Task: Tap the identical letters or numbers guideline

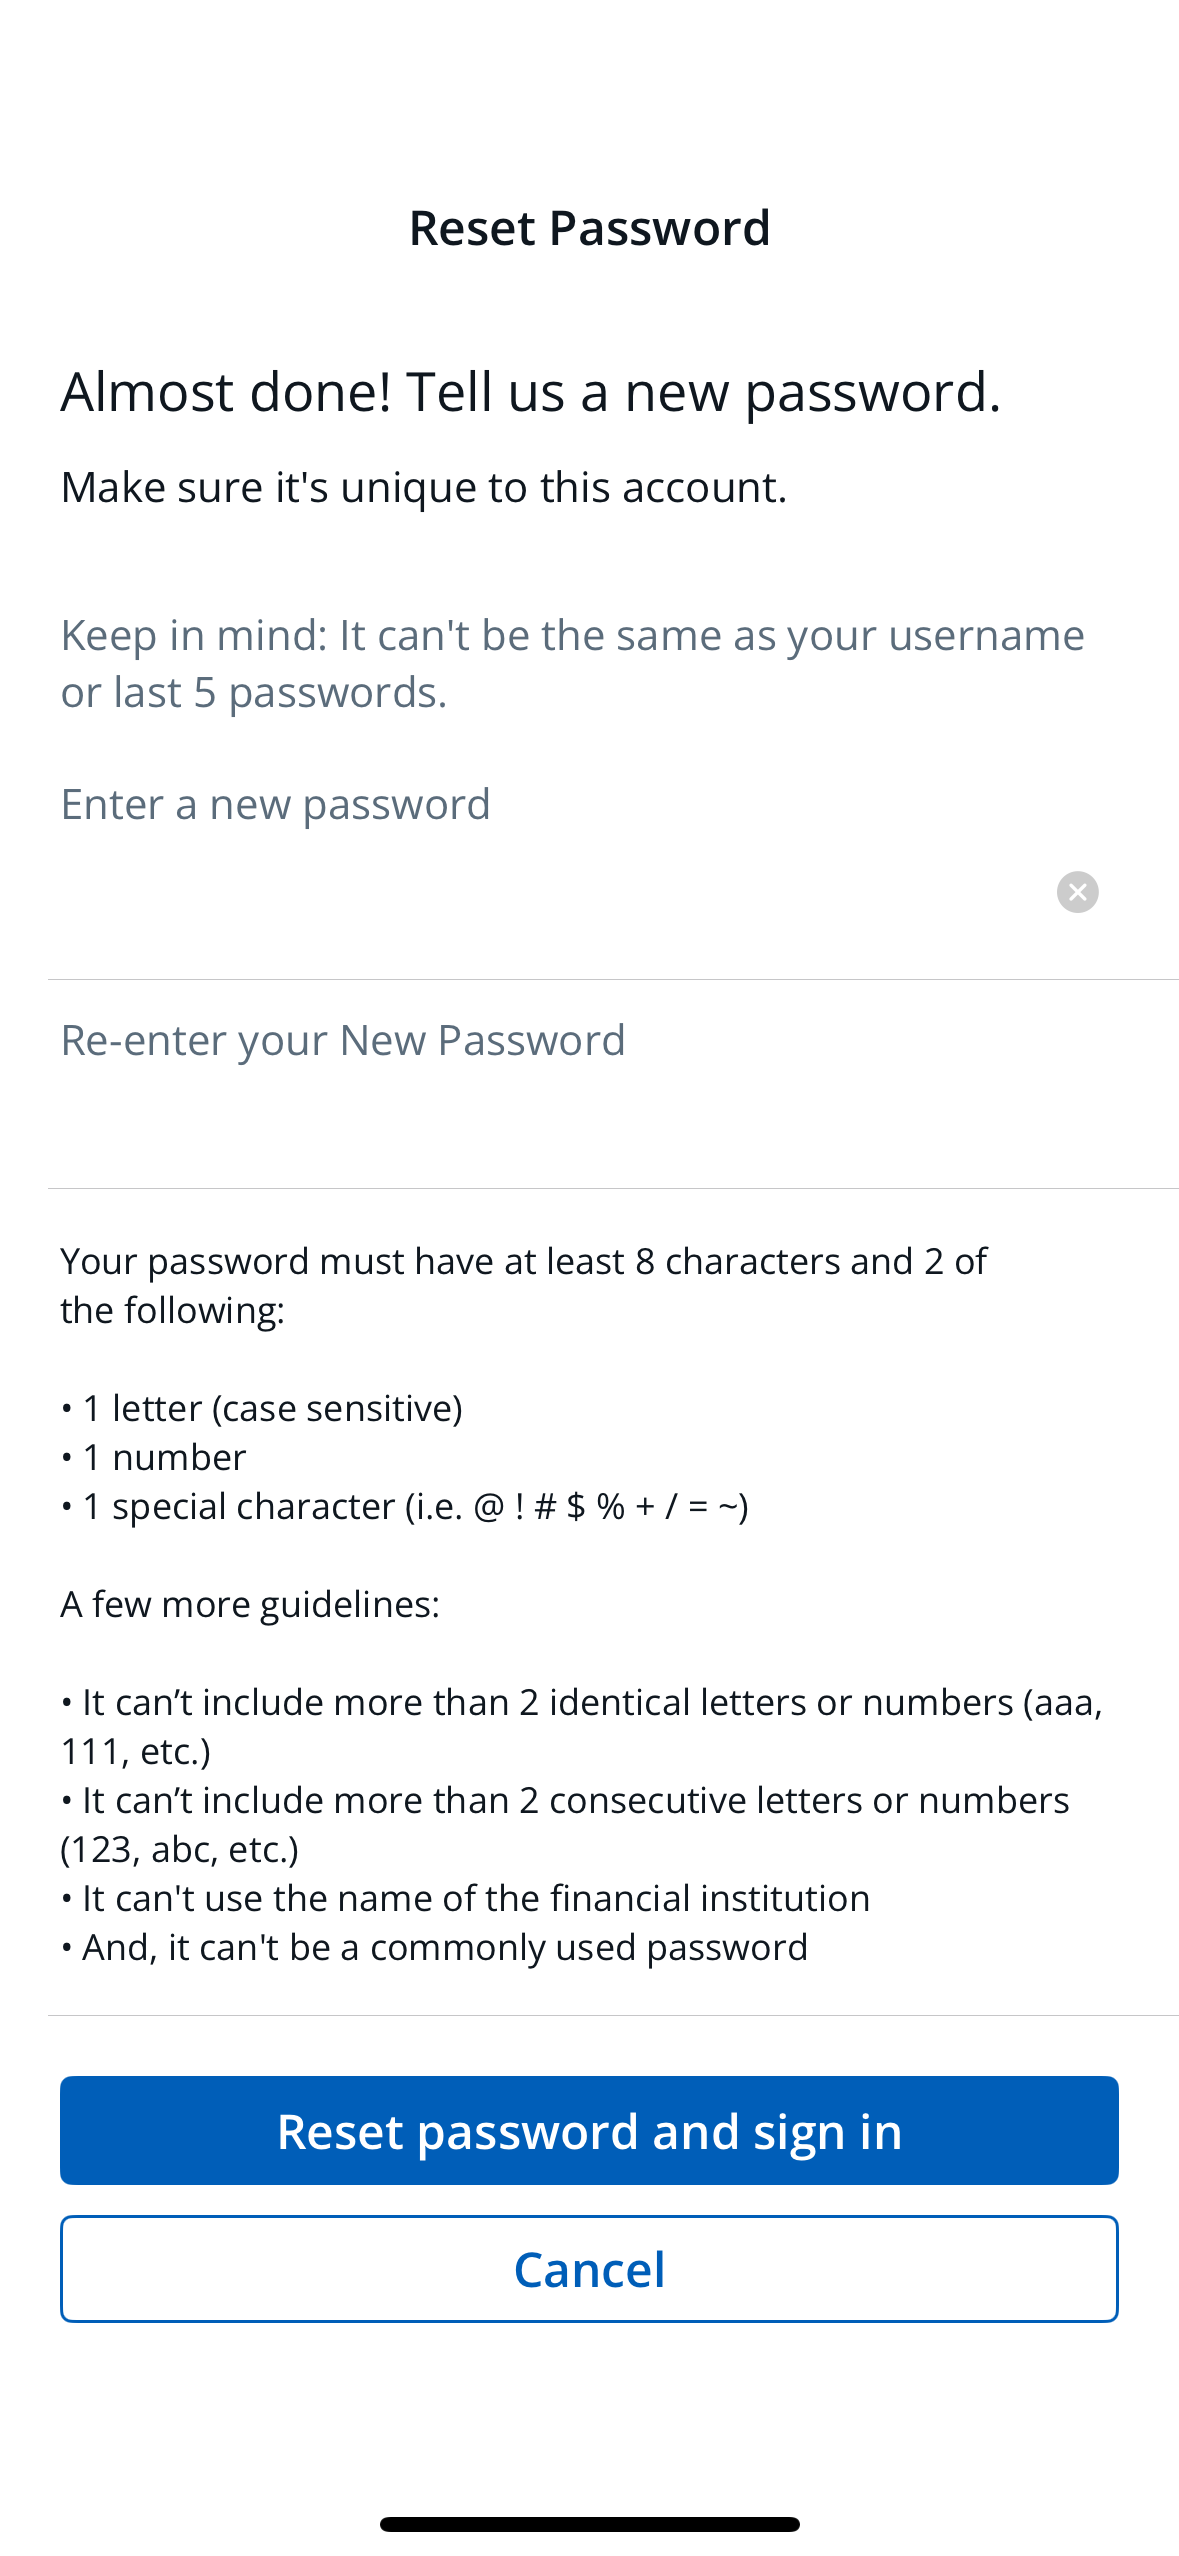Action: pos(580,1726)
